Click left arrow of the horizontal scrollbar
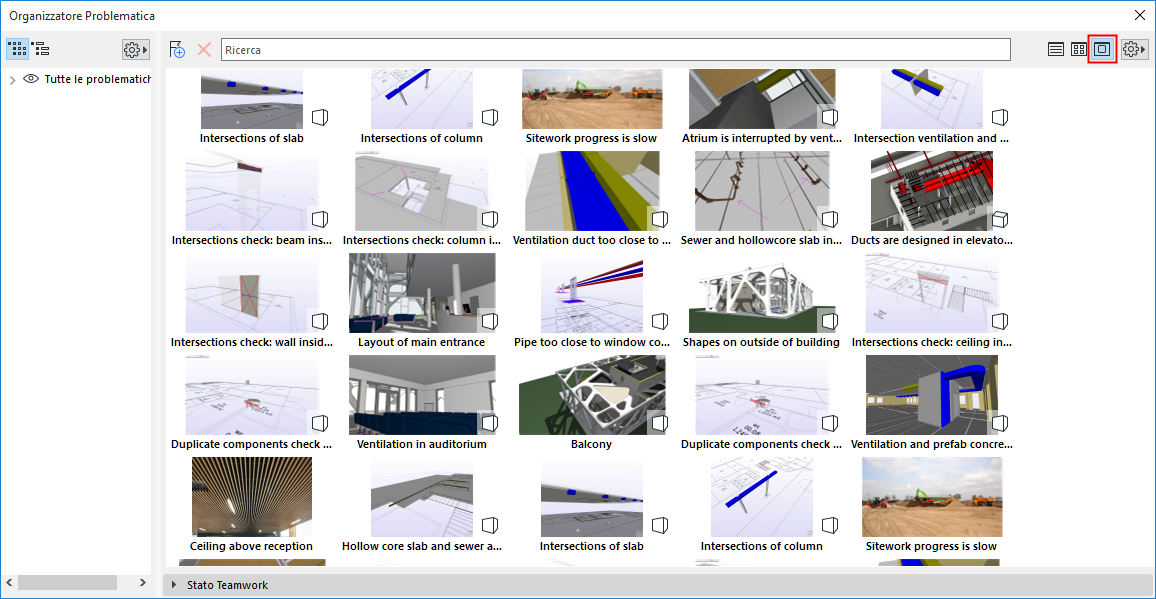Image resolution: width=1156 pixels, height=599 pixels. [x=9, y=583]
